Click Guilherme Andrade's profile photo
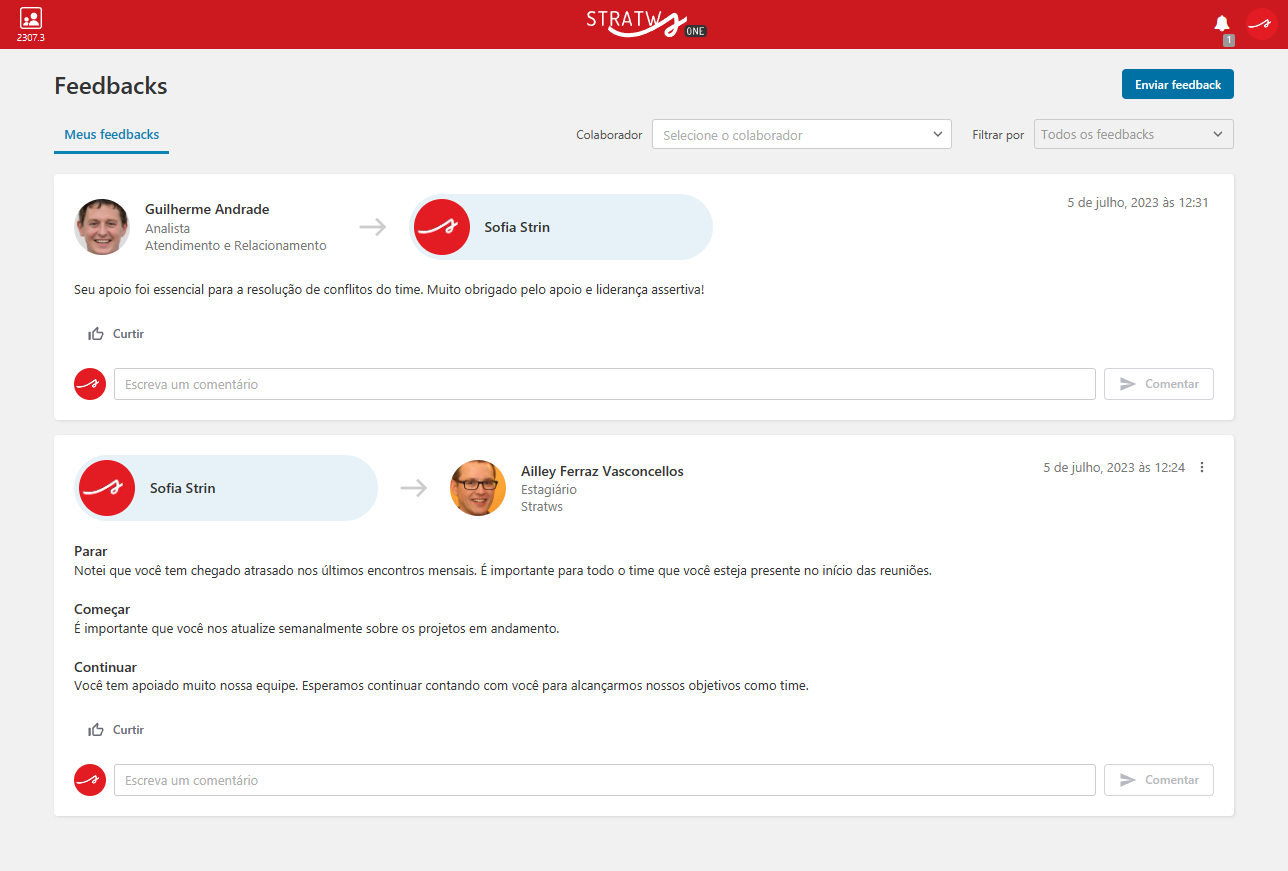1288x871 pixels. (x=102, y=227)
